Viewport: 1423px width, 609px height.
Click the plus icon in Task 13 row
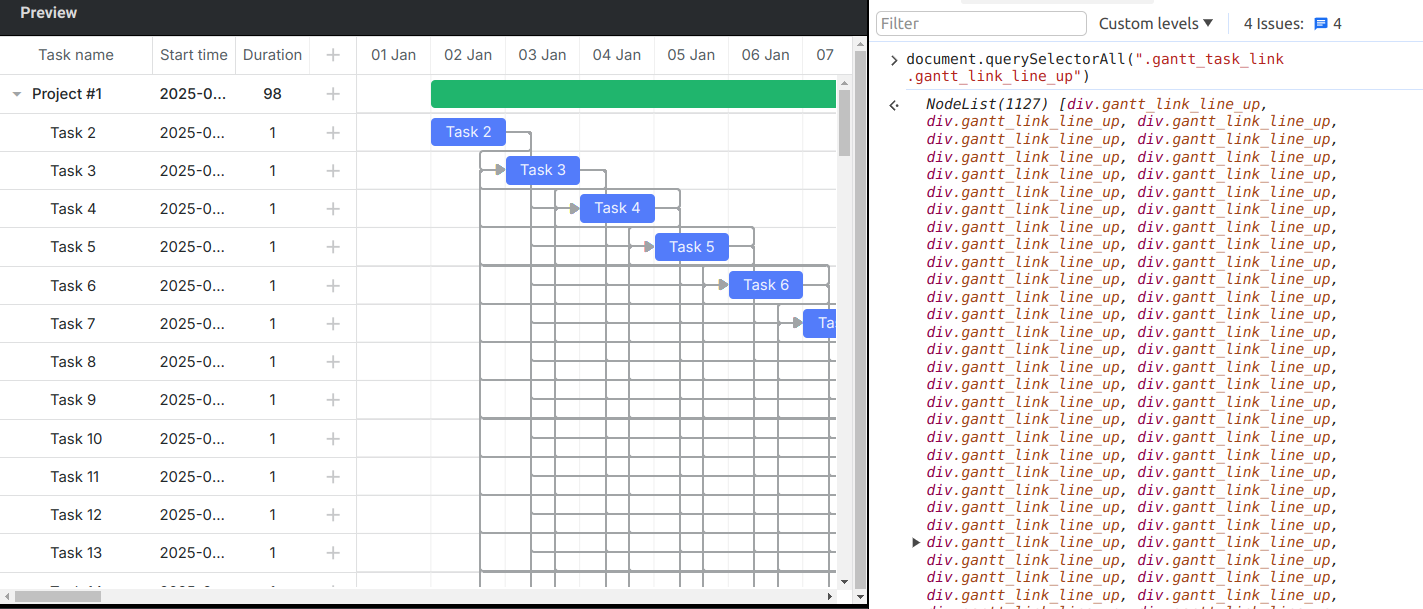(333, 553)
